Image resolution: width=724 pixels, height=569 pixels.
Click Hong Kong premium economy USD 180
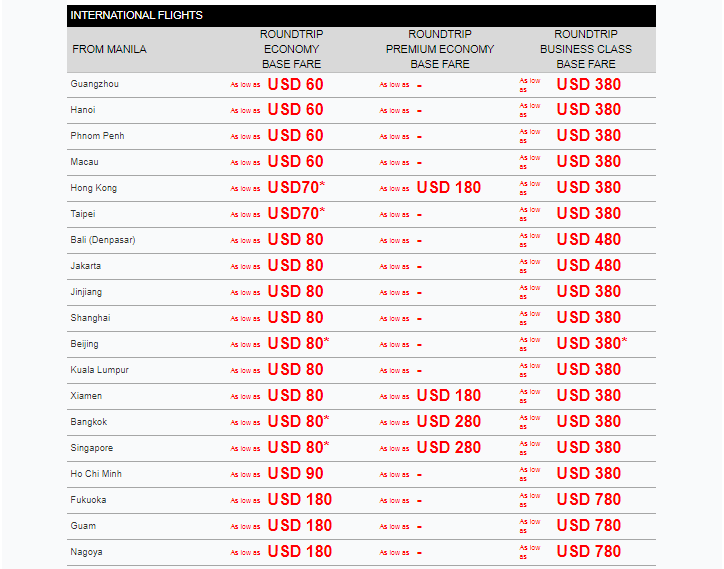(448, 188)
